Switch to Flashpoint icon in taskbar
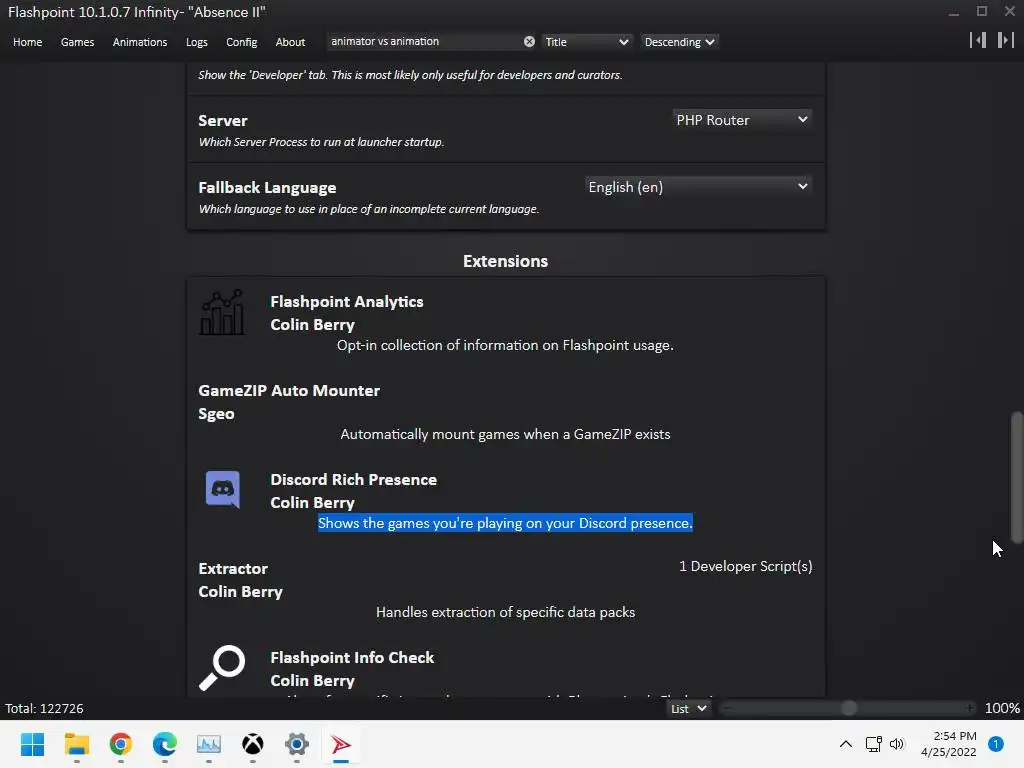1024x768 pixels. [x=341, y=744]
